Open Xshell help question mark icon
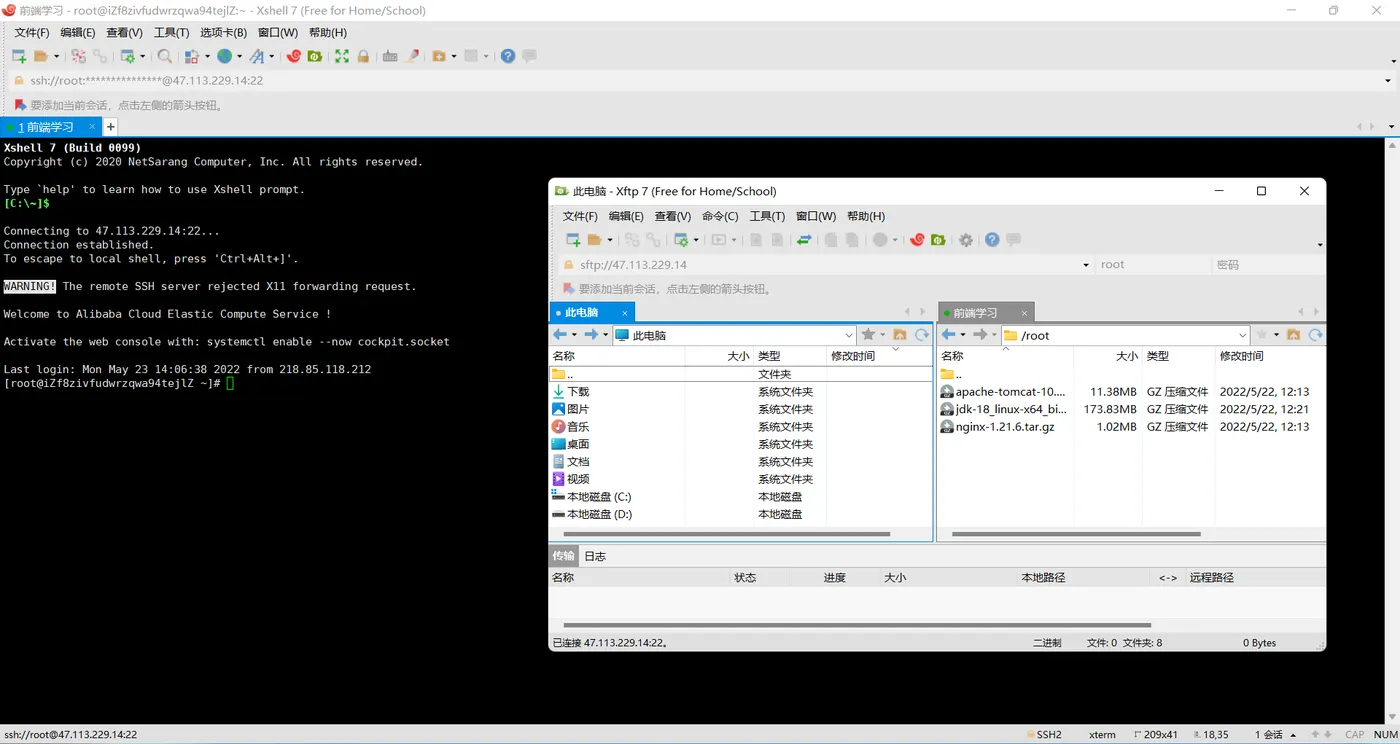1400x744 pixels. coord(508,56)
